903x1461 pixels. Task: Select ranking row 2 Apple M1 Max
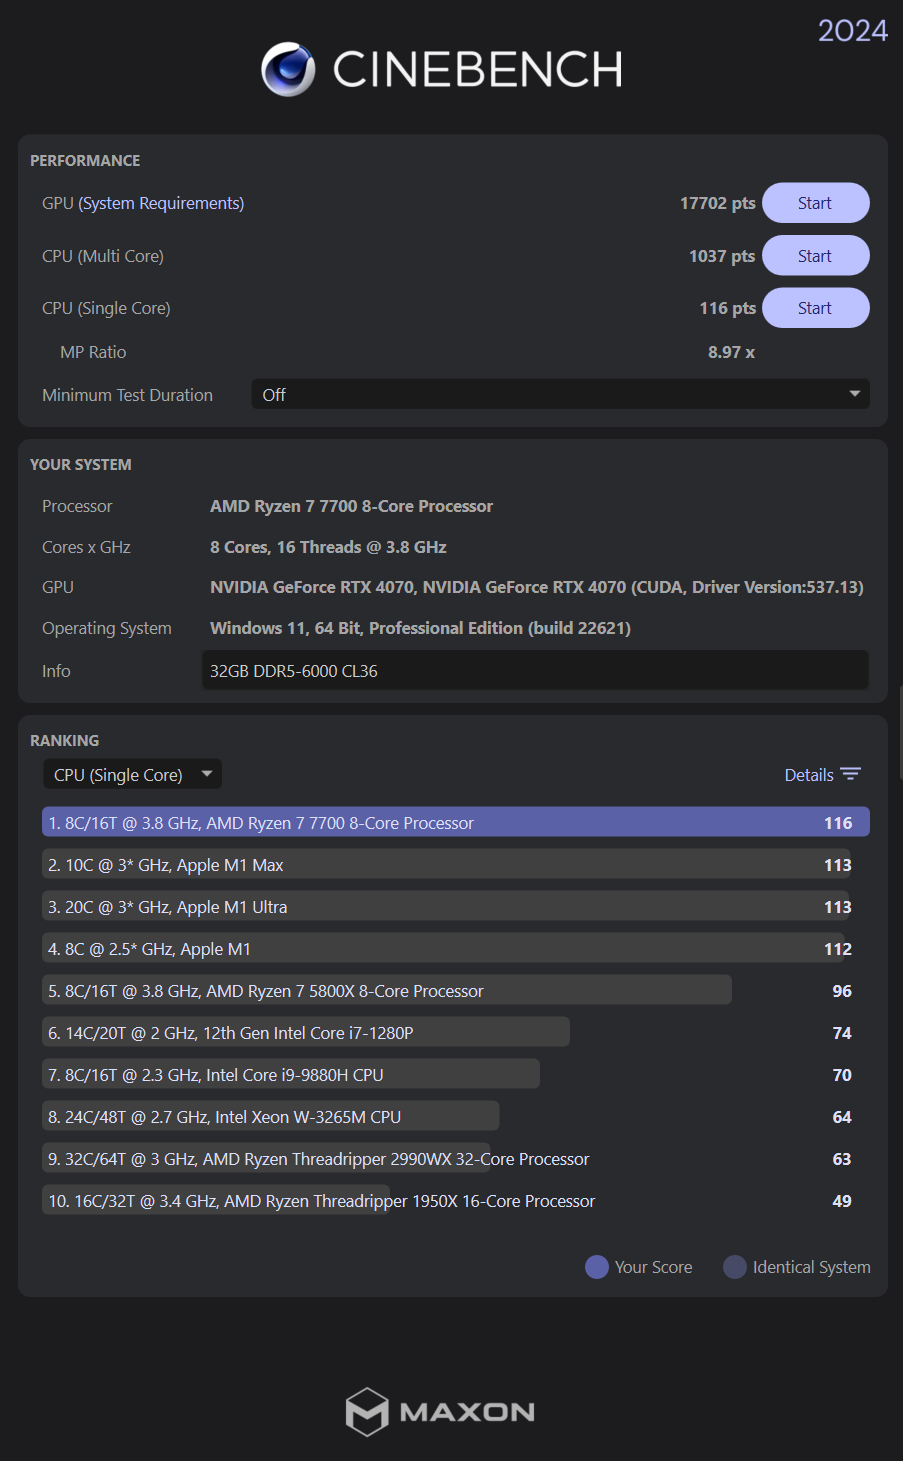[x=456, y=865]
